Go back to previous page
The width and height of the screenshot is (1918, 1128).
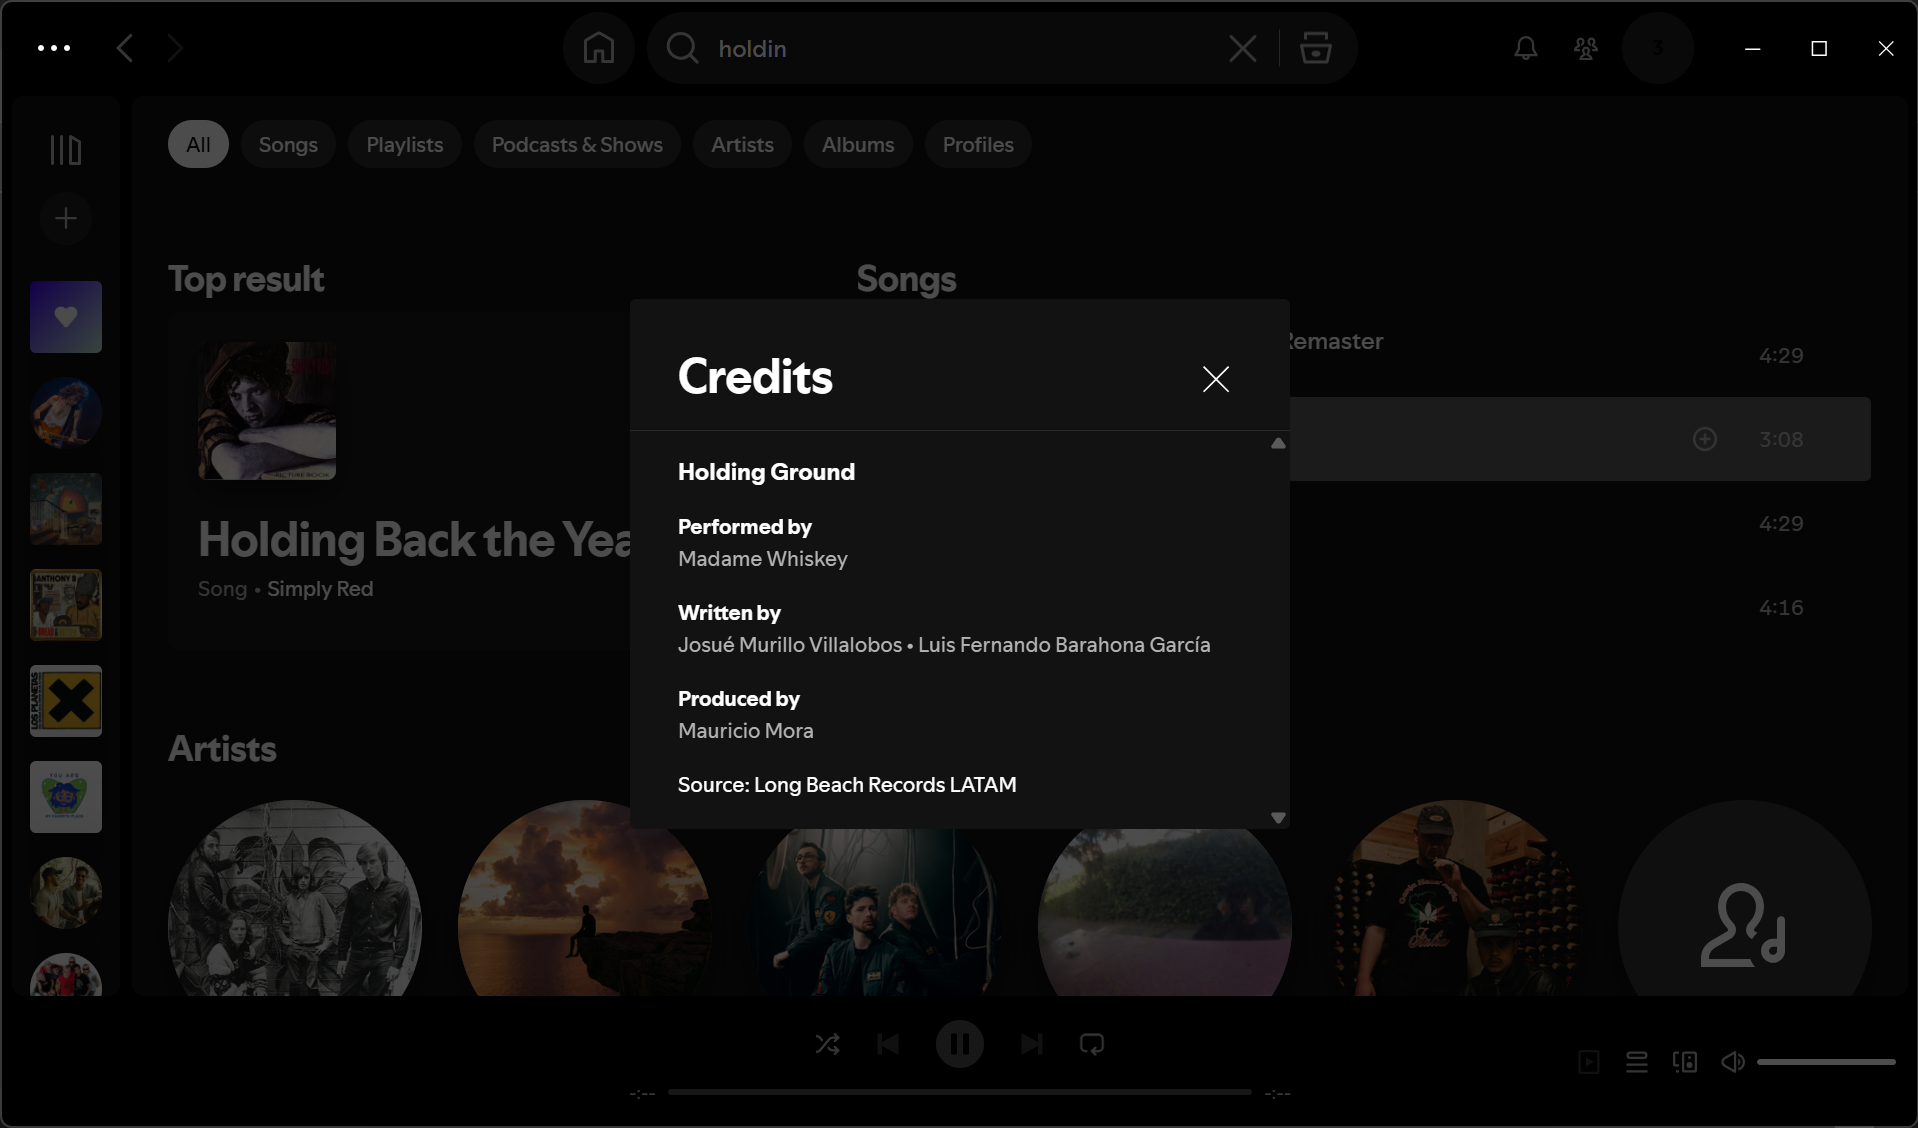[x=125, y=48]
